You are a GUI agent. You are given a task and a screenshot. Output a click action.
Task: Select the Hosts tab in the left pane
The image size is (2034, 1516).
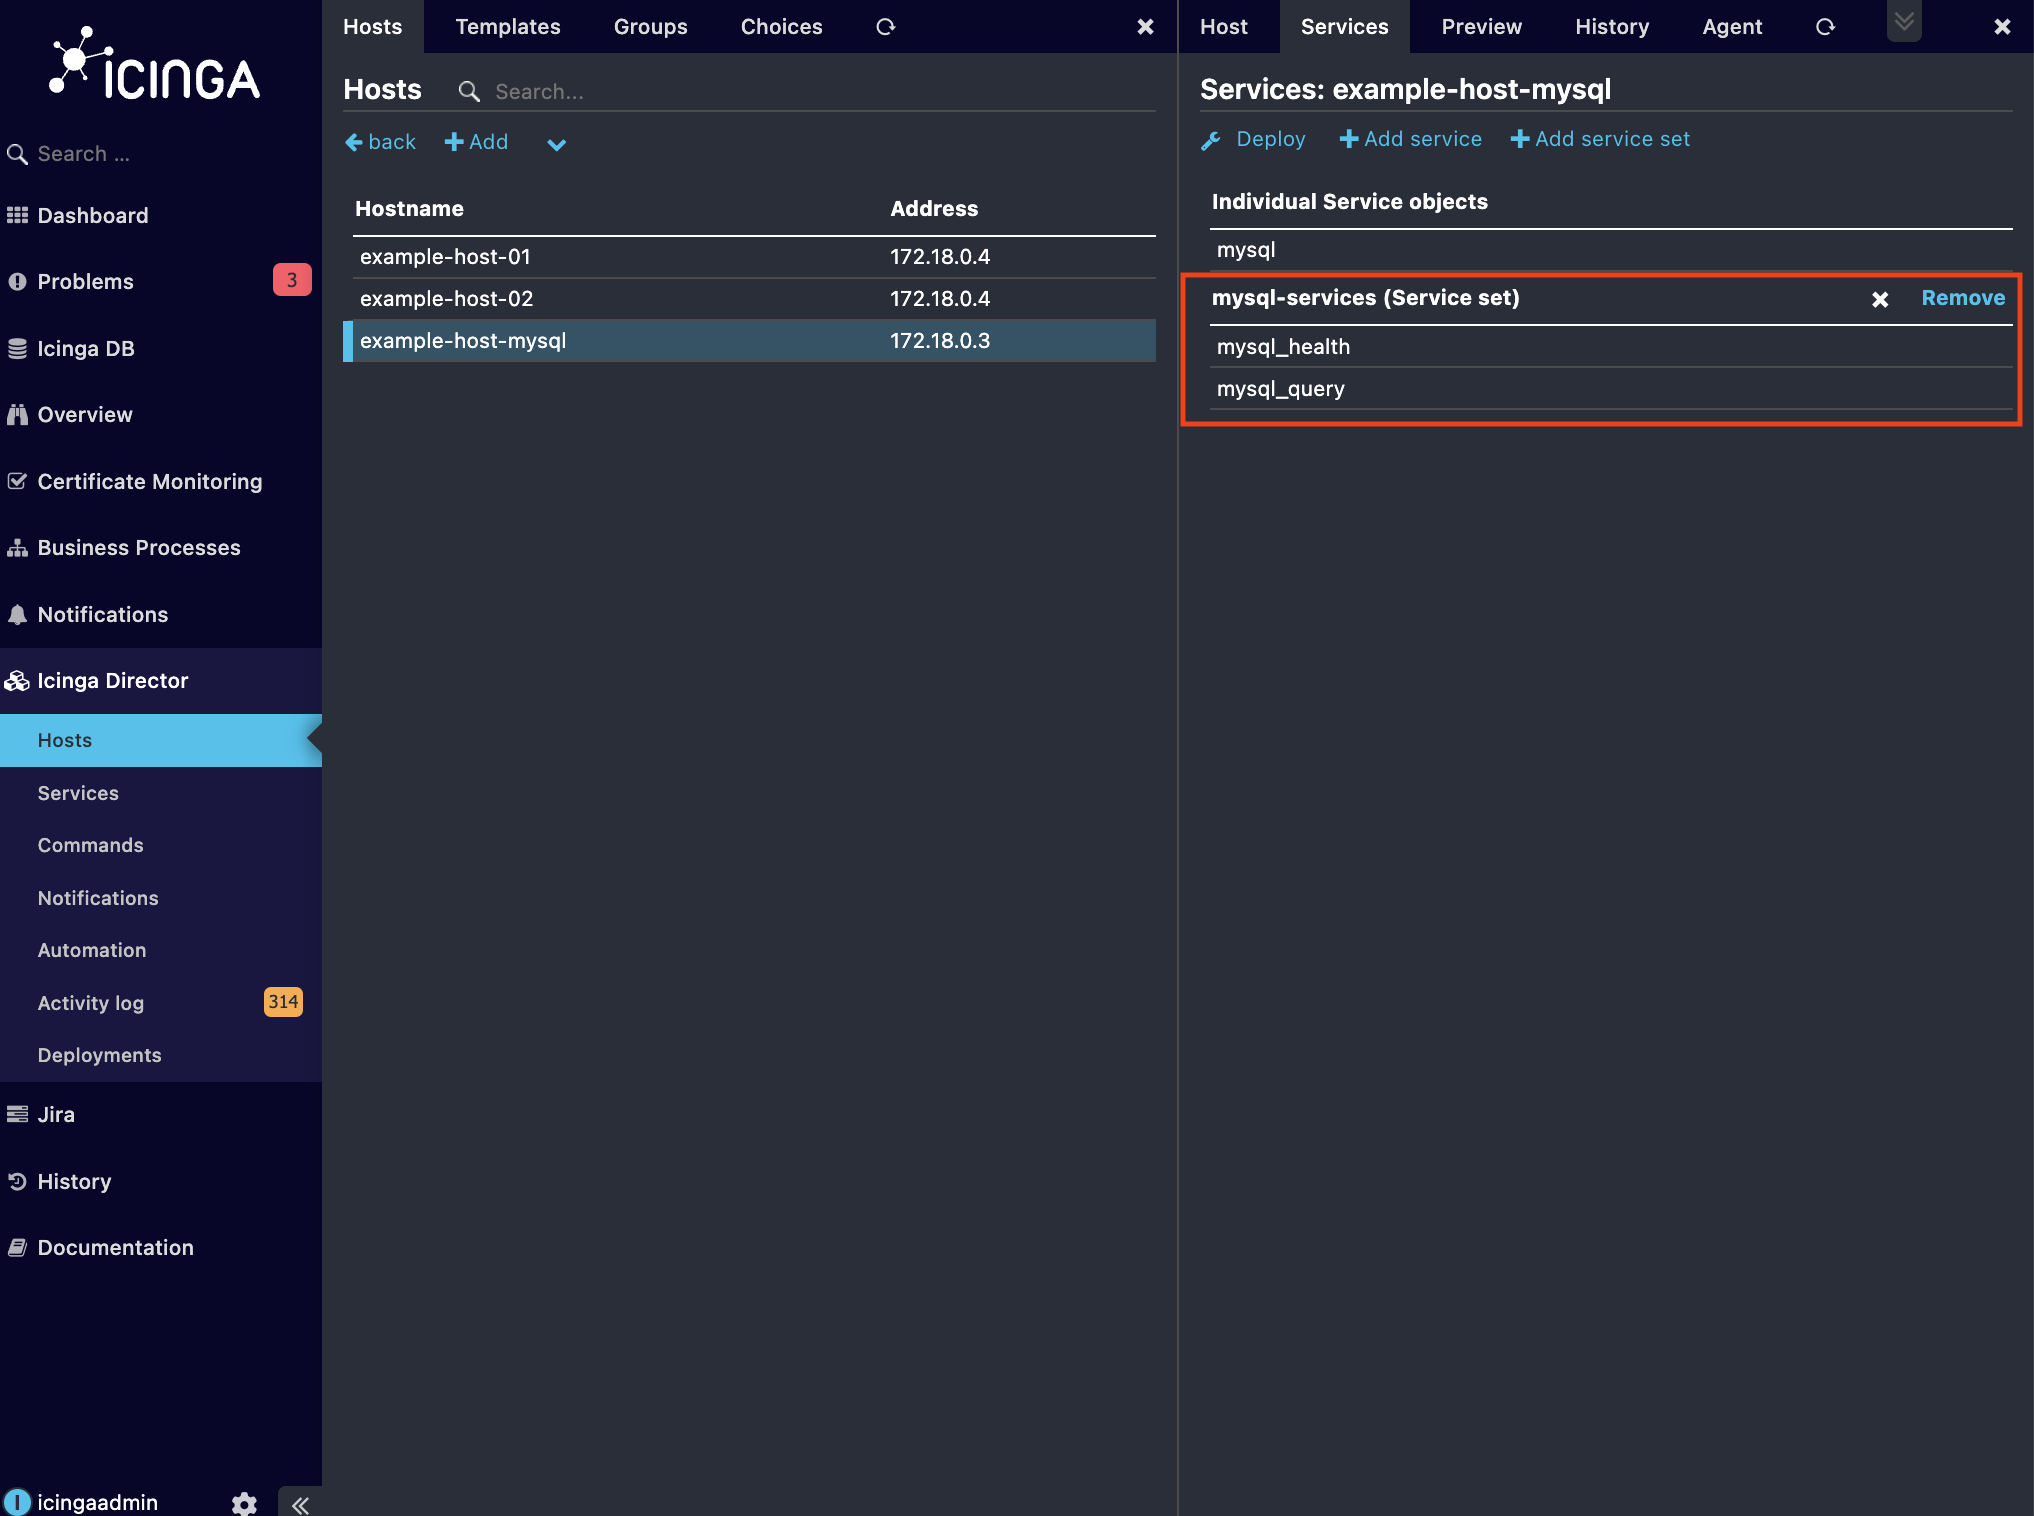[373, 27]
